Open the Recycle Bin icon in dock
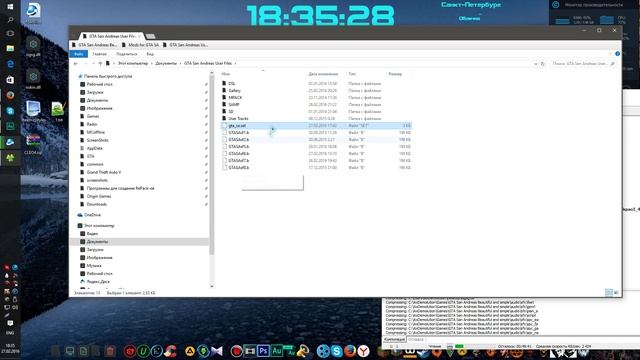The width and height of the screenshot is (640, 360). tap(110, 351)
